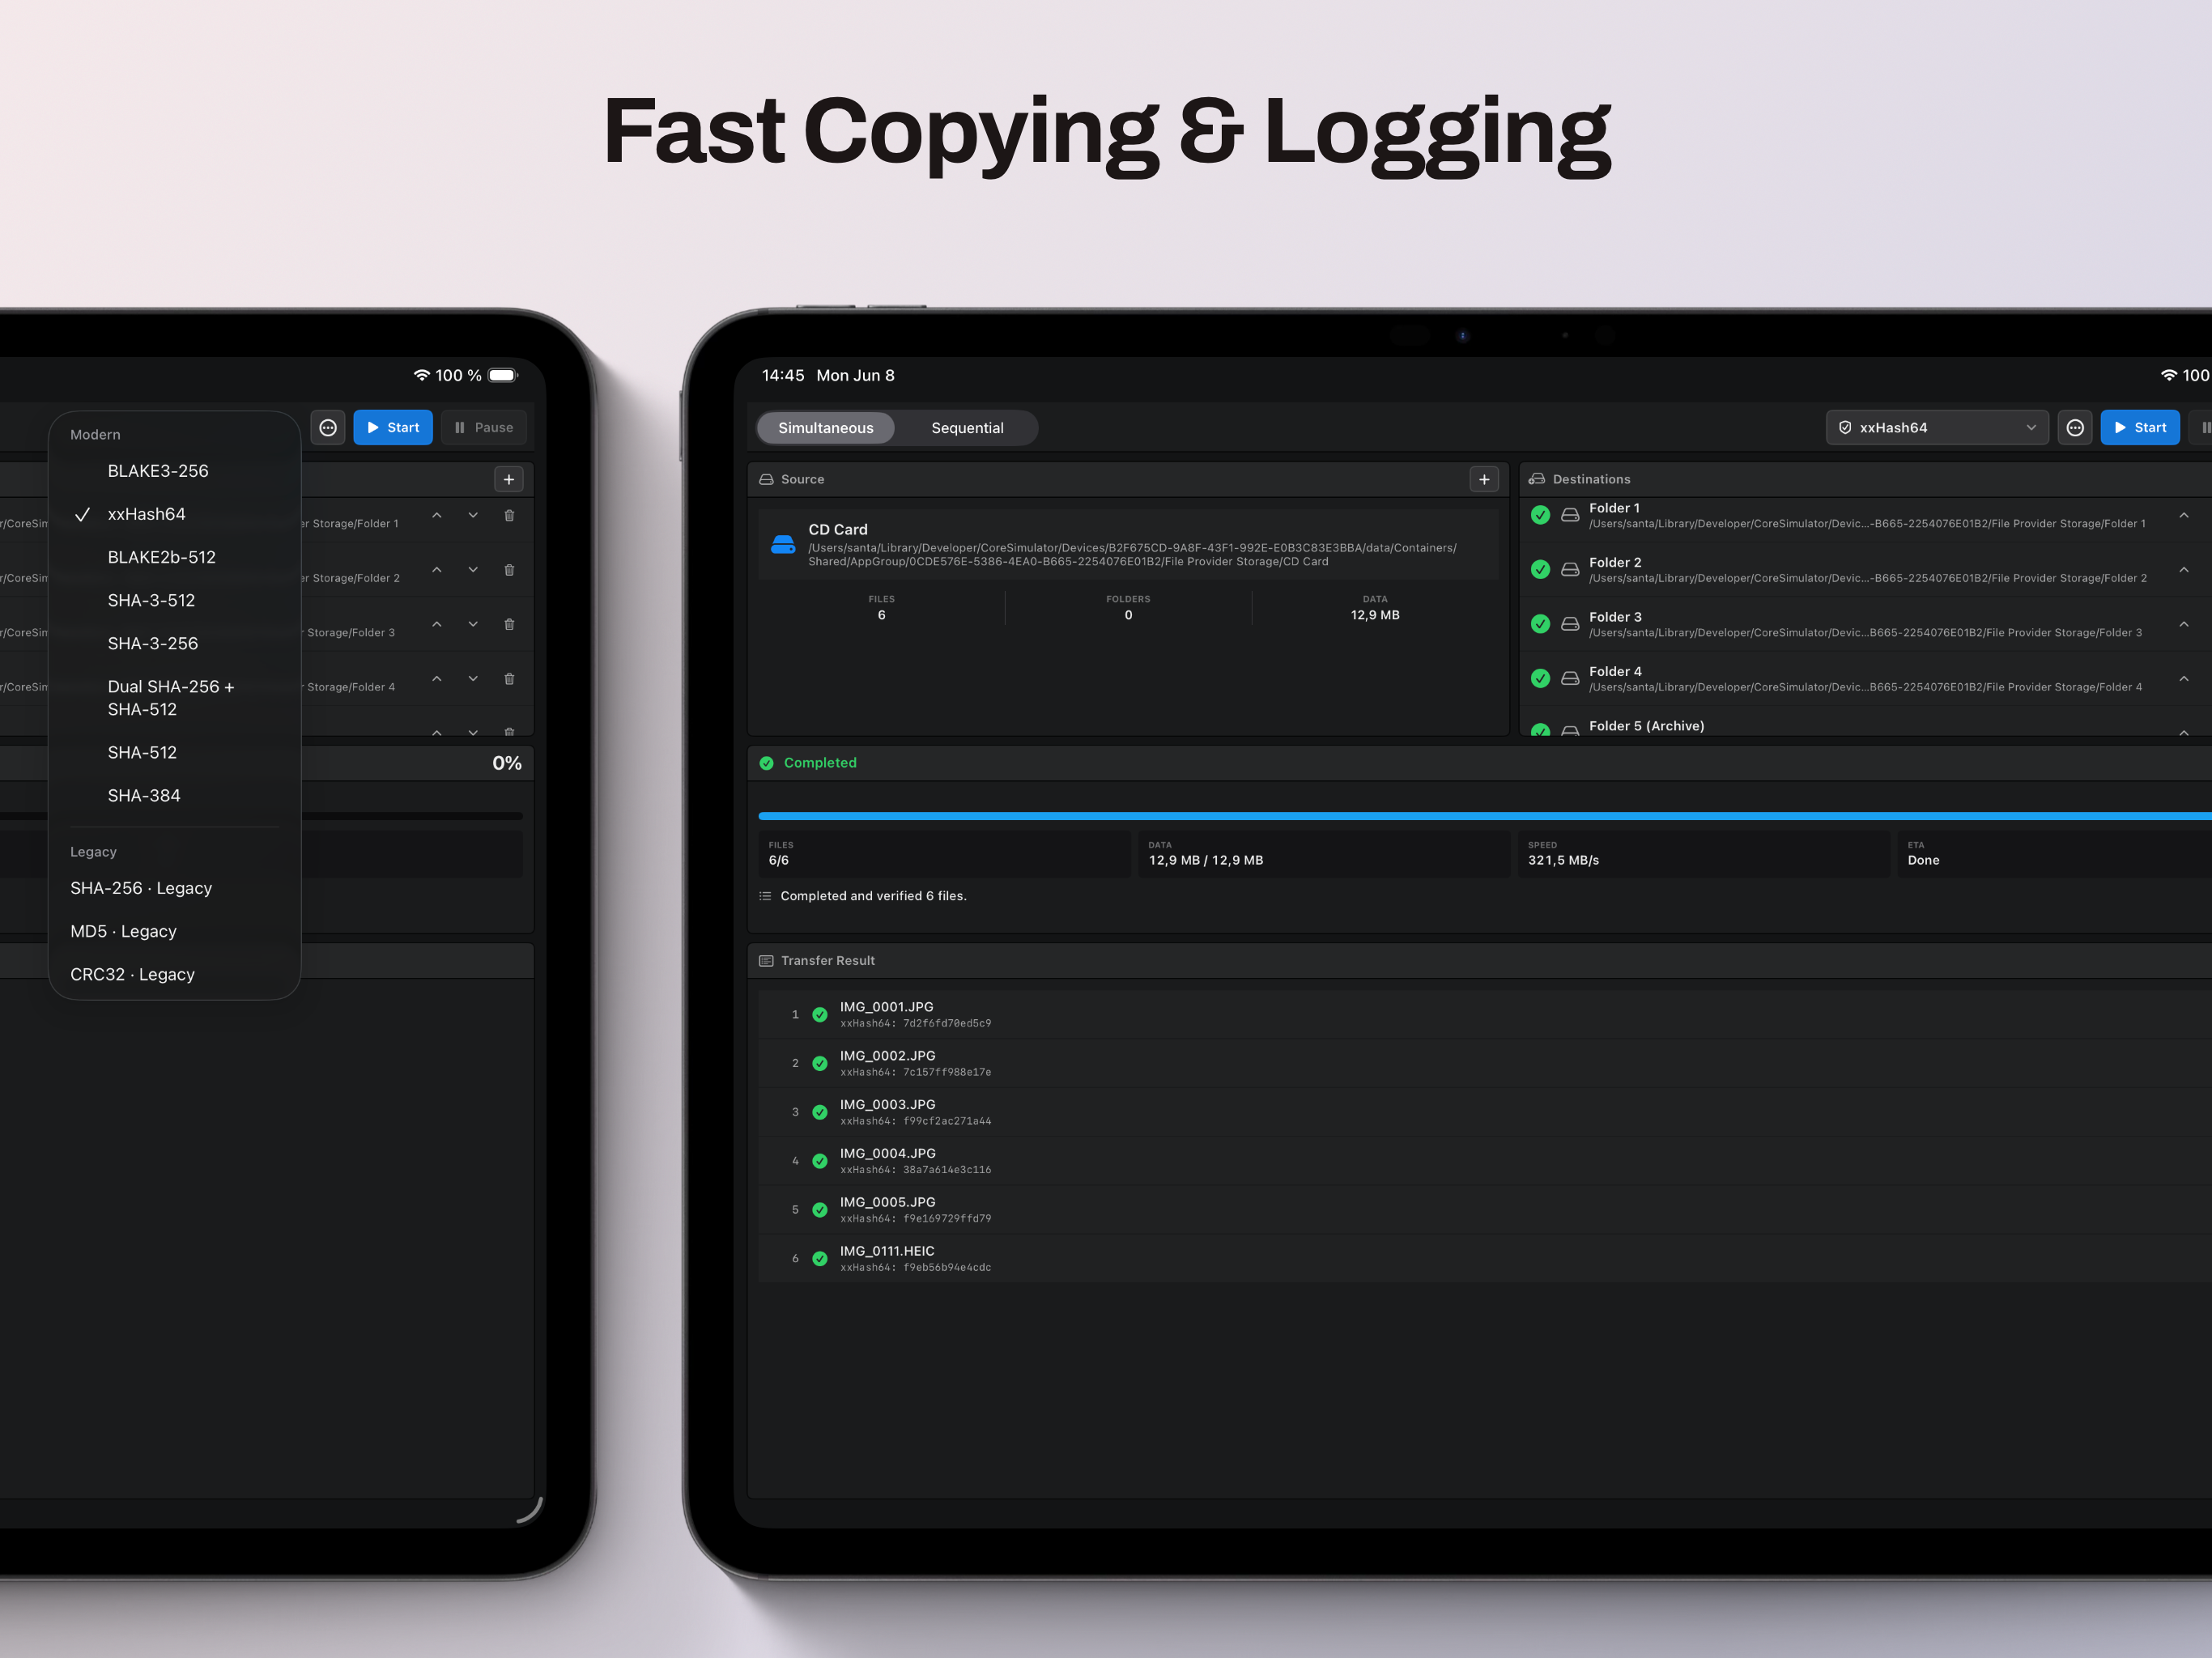Click the log list icon beside Completed message
This screenshot has height=1658, width=2212.
[x=765, y=896]
